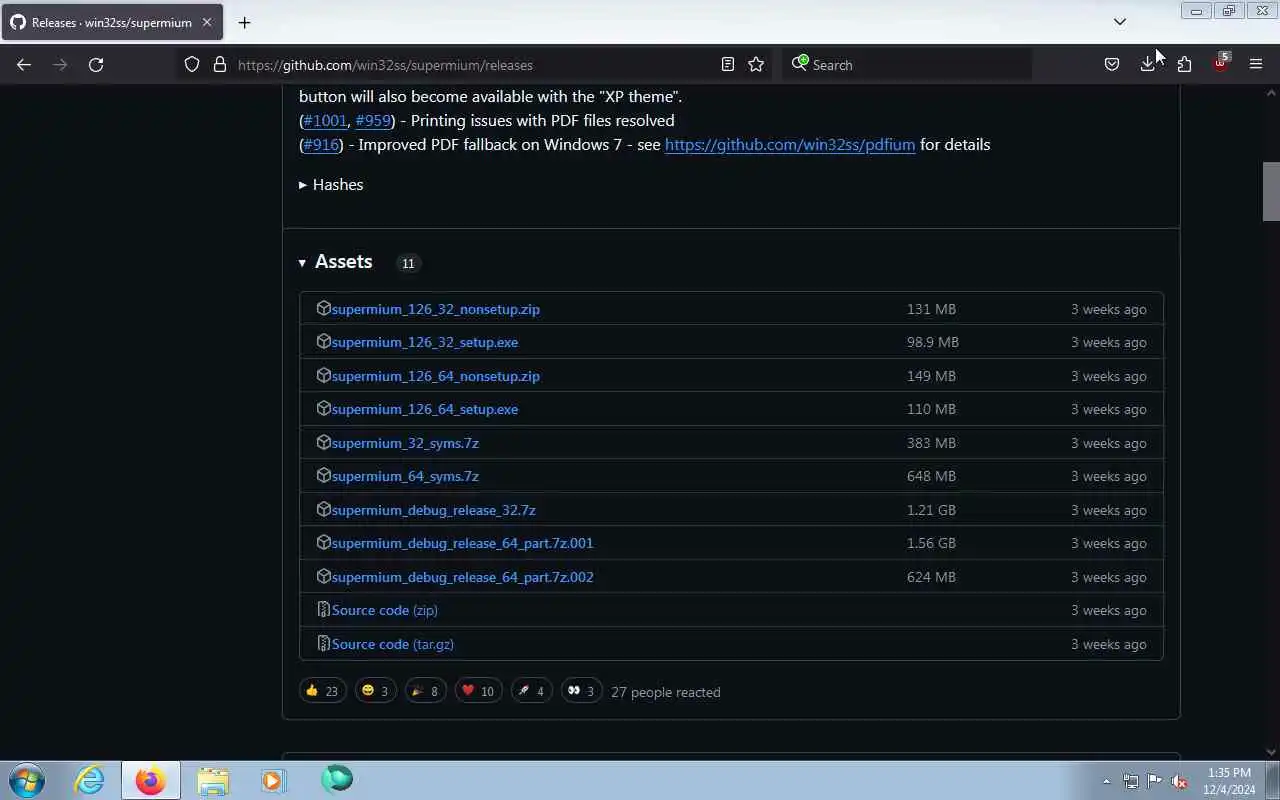Download supermium_debug_release_64_part.7z.001
1280x800 pixels.
463,543
